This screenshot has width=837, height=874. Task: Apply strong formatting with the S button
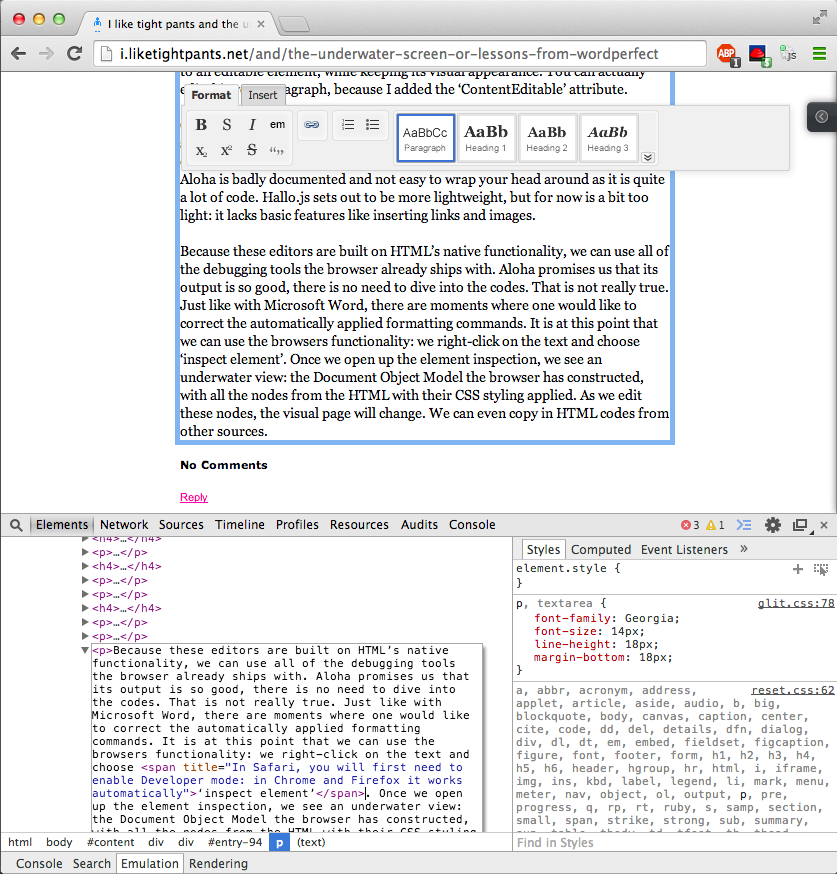pyautogui.click(x=226, y=125)
